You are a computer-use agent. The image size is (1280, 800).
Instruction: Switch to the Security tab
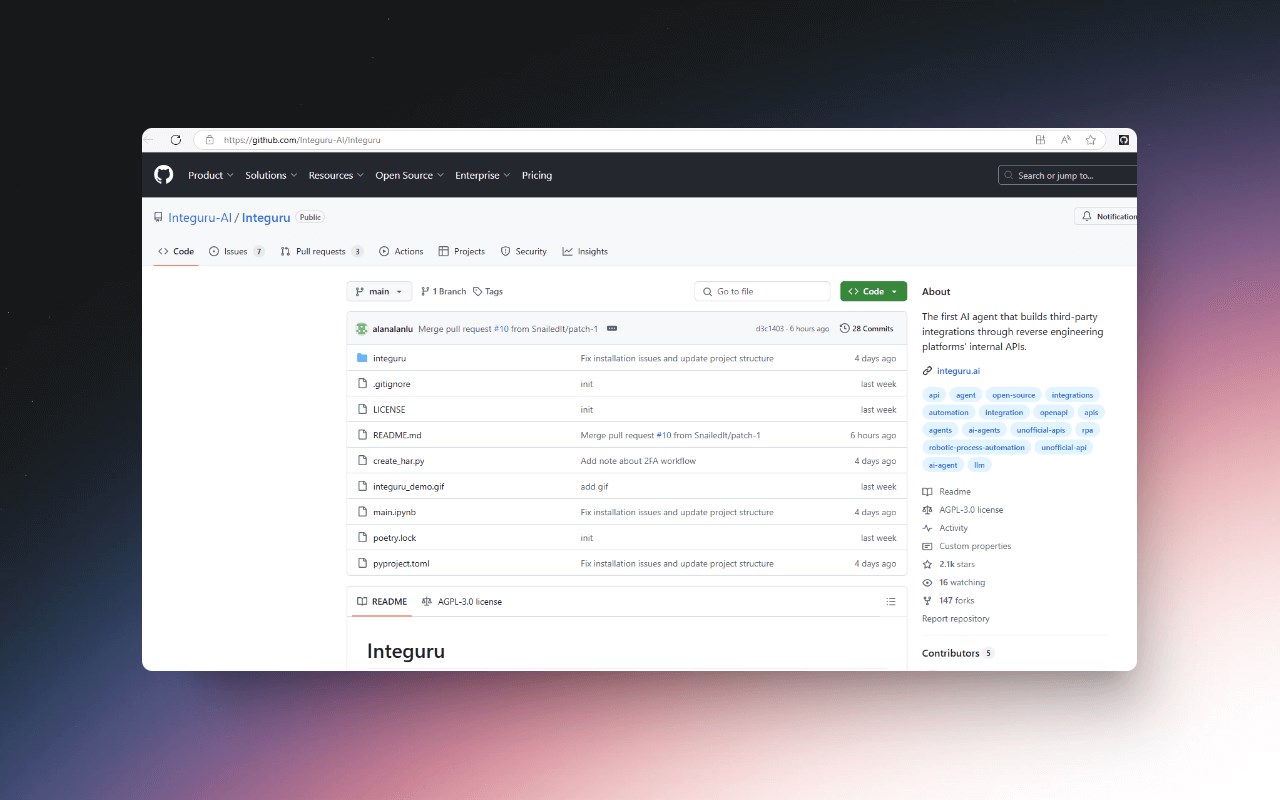(x=524, y=251)
